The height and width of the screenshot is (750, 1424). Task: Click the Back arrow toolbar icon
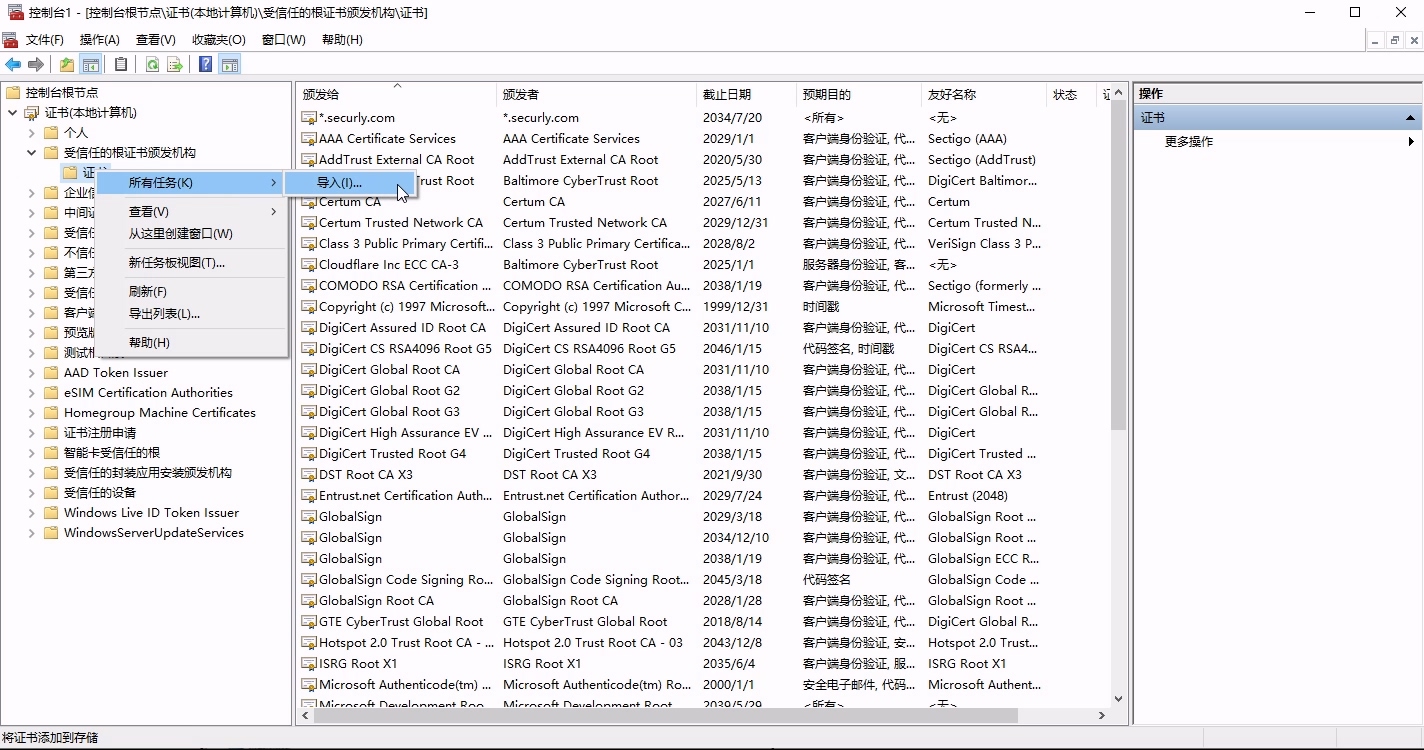(13, 65)
